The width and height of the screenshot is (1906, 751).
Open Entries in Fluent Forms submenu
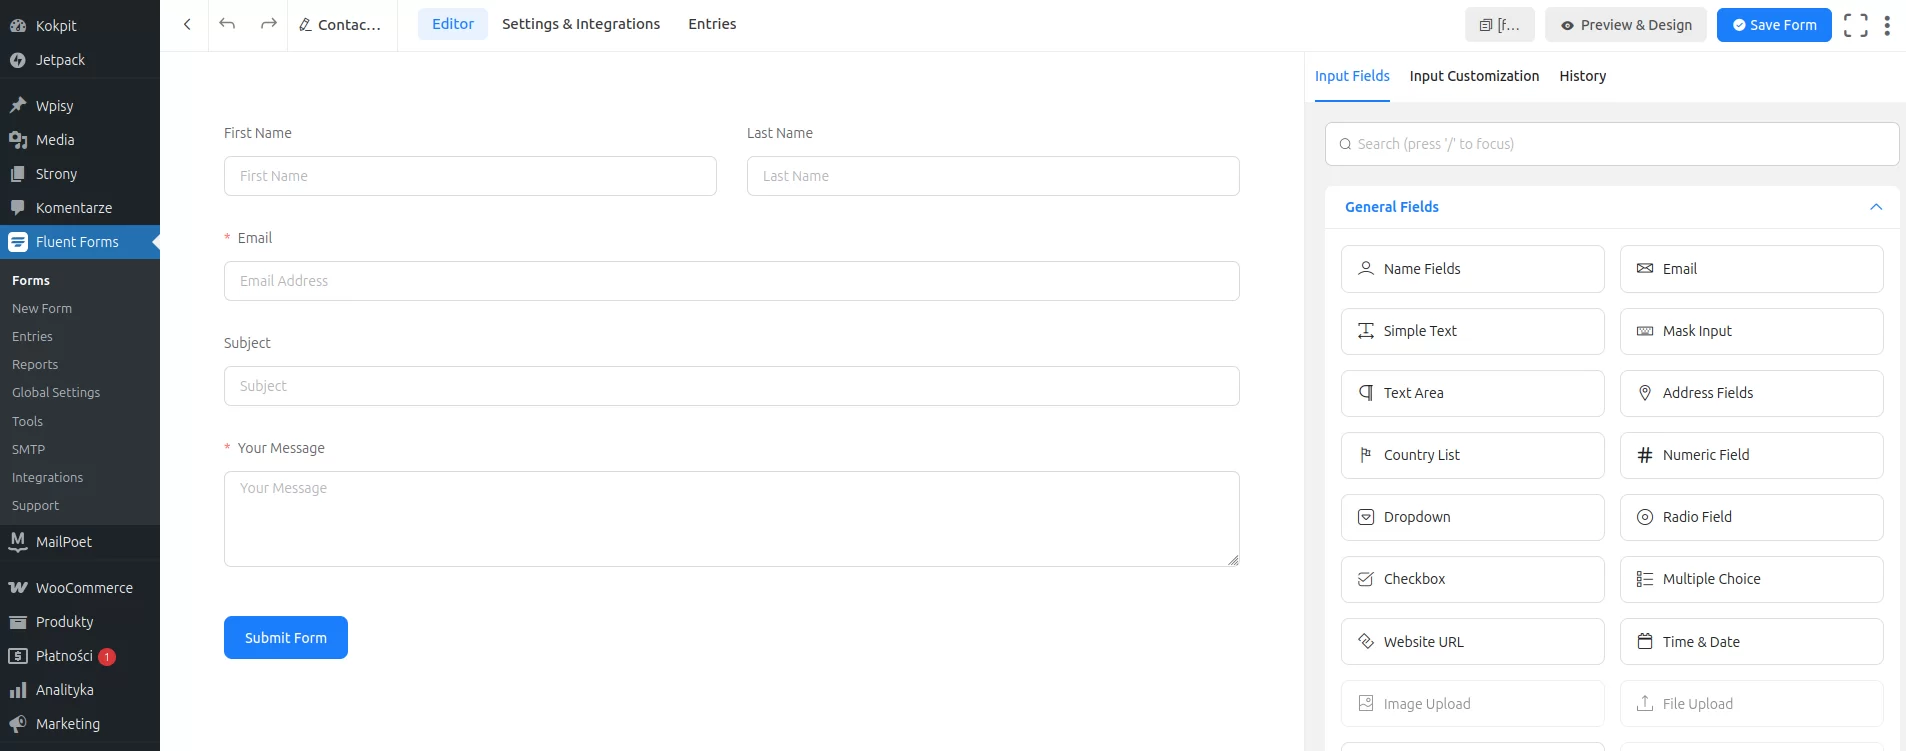(x=32, y=337)
